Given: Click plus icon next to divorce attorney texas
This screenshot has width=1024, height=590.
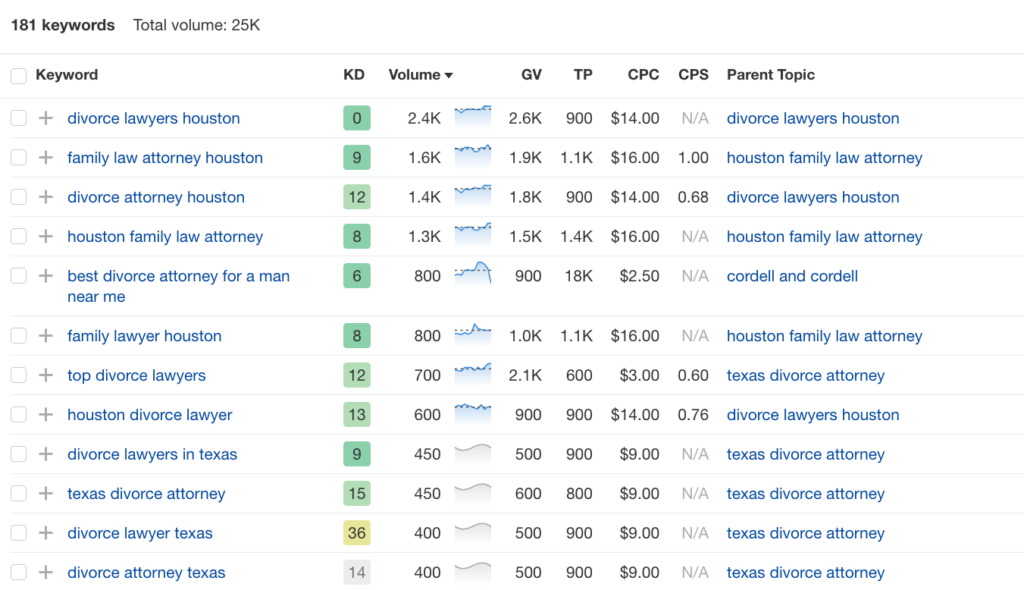Looking at the screenshot, I should 45,573.
